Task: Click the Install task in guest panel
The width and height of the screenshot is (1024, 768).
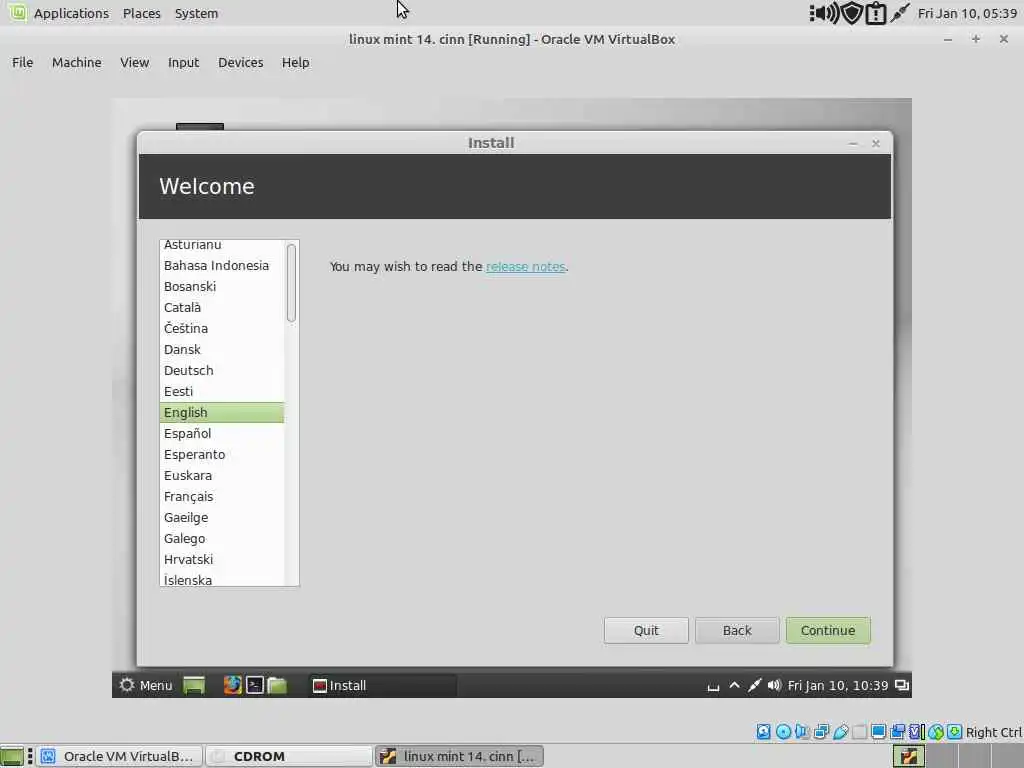Action: (382, 685)
